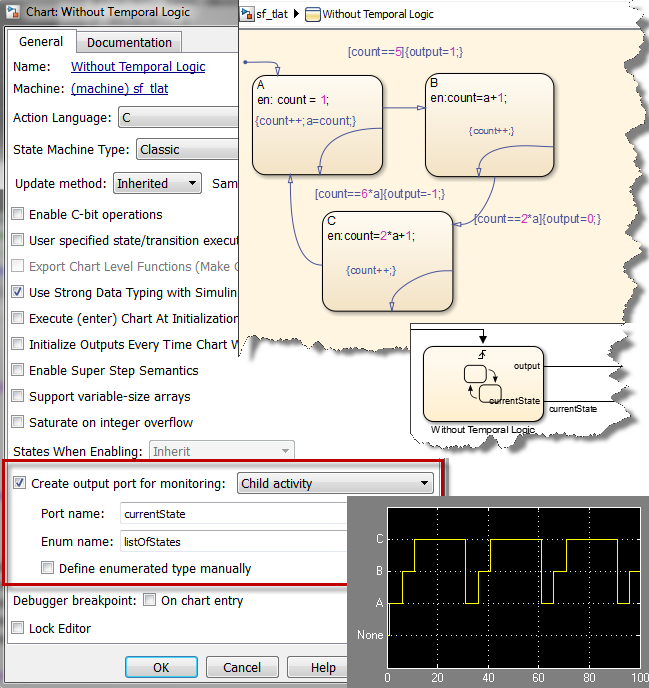Enable C-bit operations checkbox

click(x=18, y=215)
